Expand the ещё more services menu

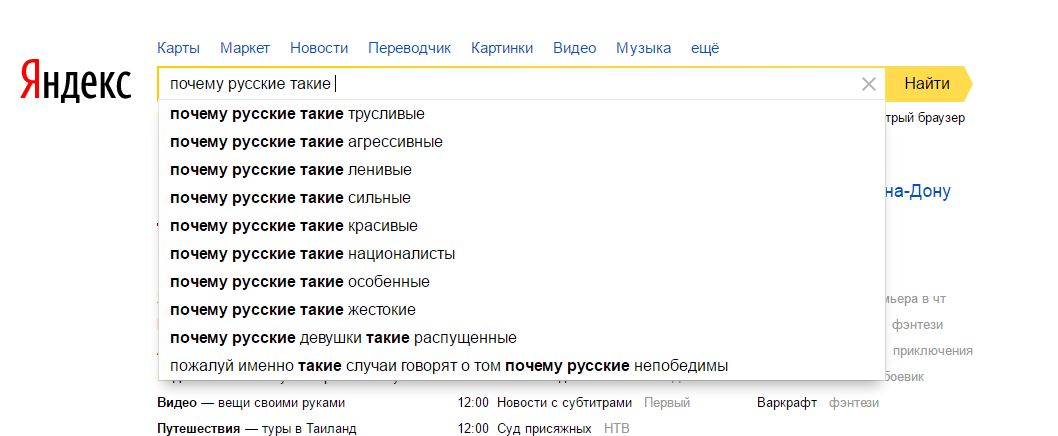click(x=704, y=48)
